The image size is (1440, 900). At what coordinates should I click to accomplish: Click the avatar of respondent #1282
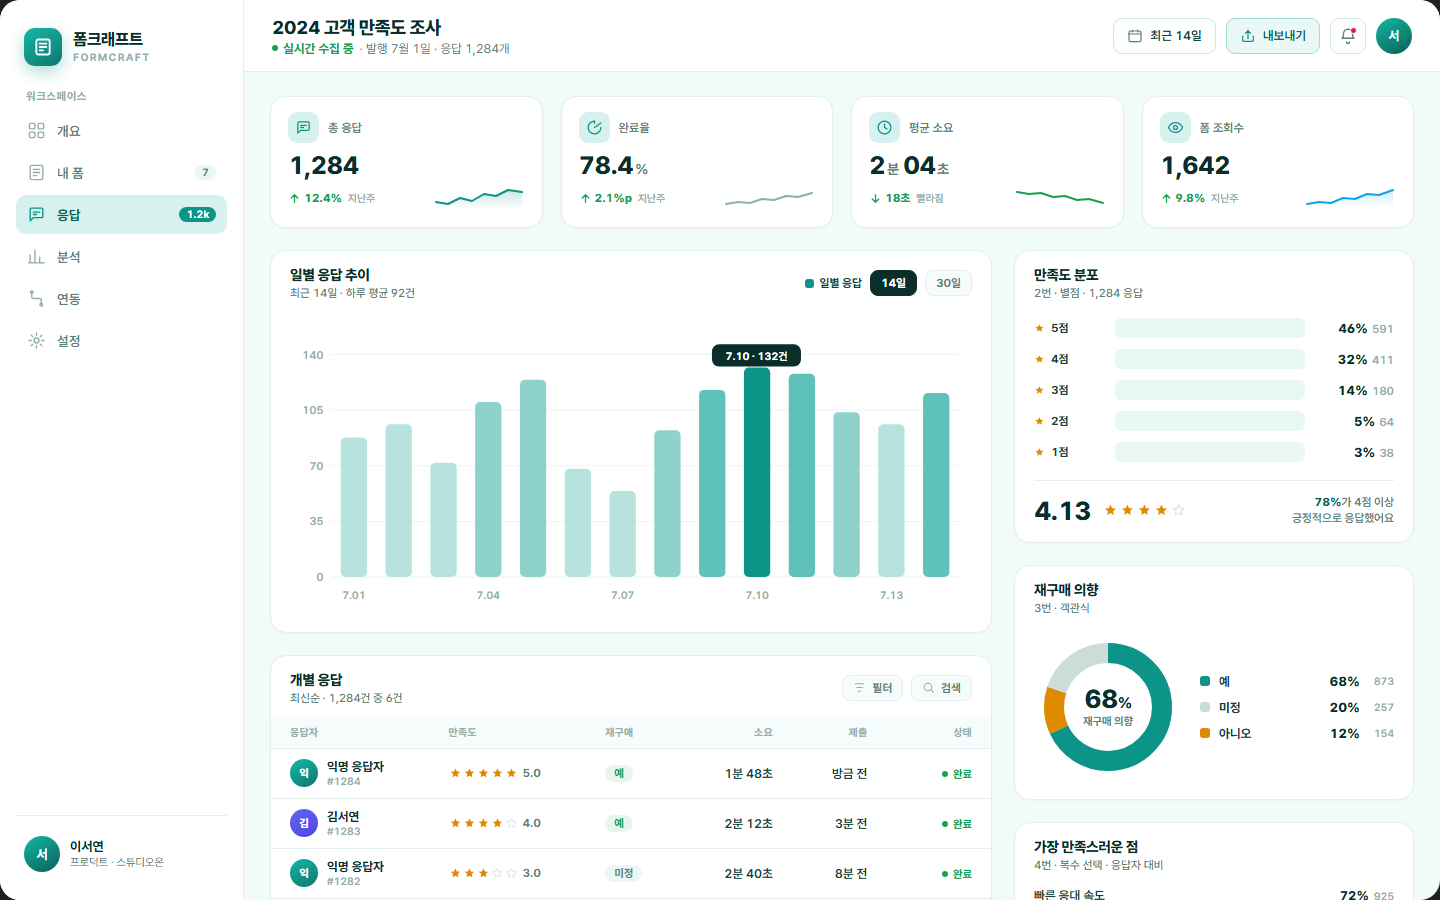[304, 873]
